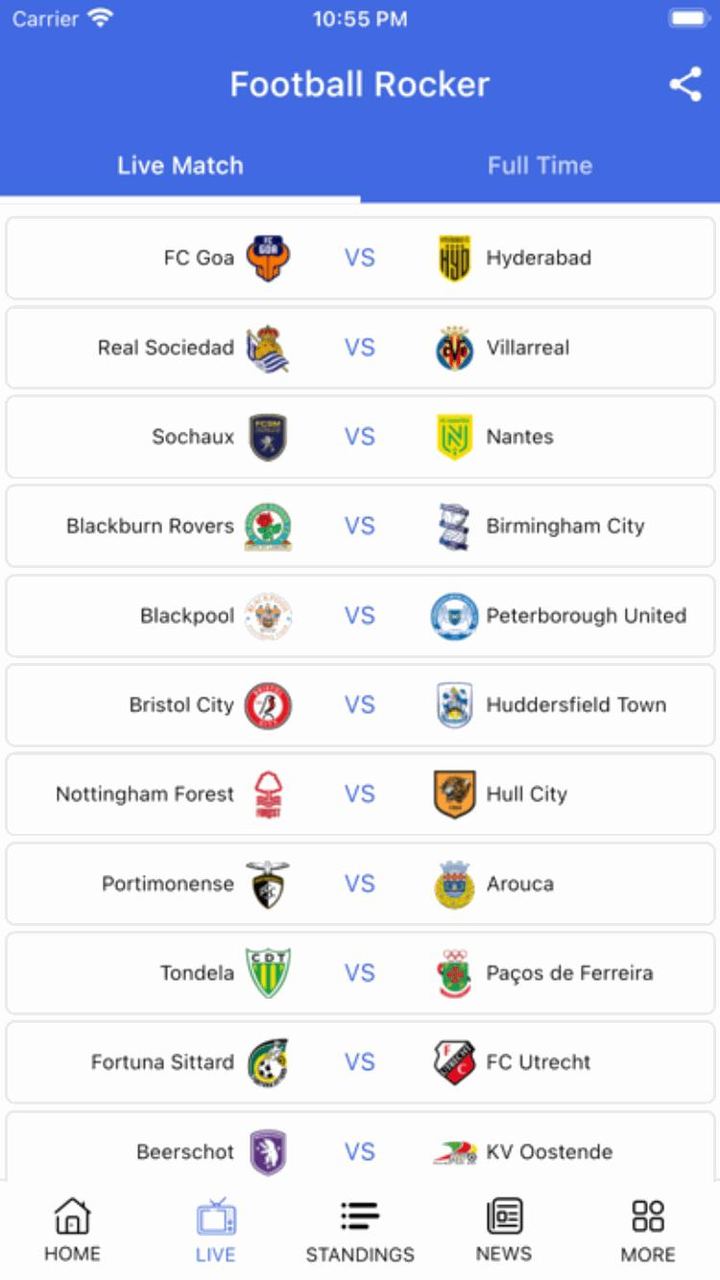Tap the FC Goa team crest
The image size is (720, 1280).
(x=268, y=258)
